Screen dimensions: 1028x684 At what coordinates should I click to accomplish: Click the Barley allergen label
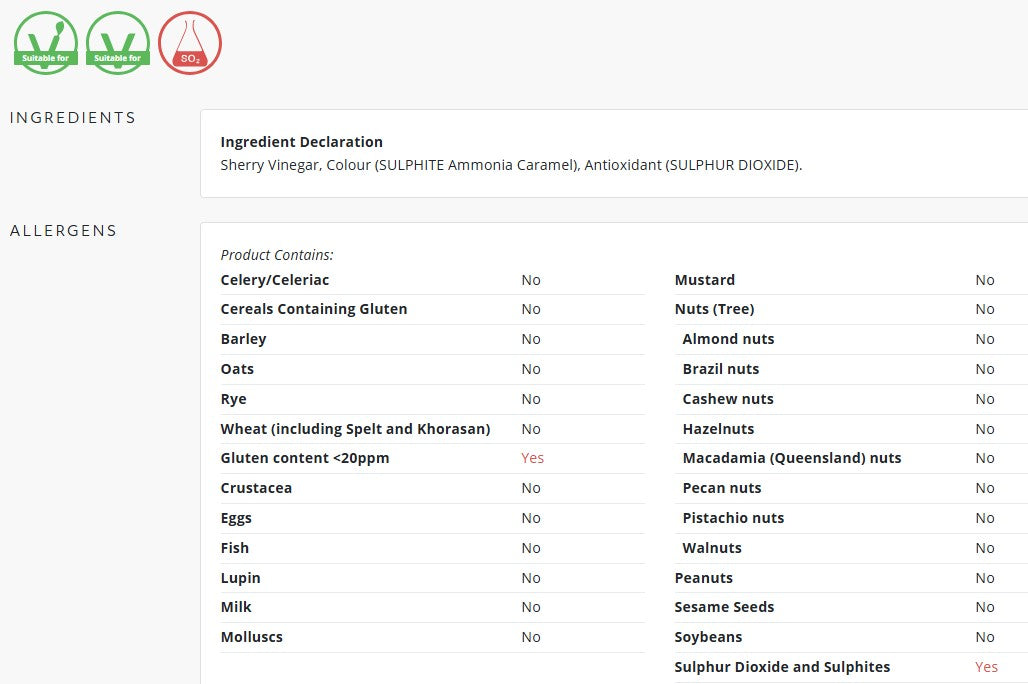coord(243,339)
